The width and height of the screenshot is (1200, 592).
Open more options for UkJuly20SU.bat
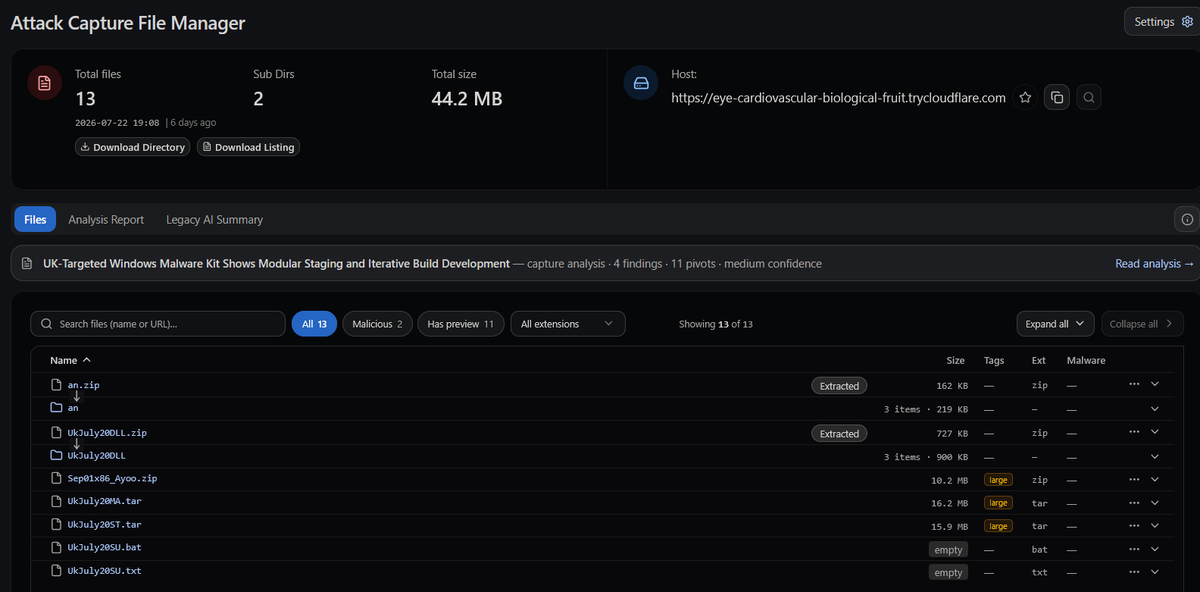[1133, 547]
